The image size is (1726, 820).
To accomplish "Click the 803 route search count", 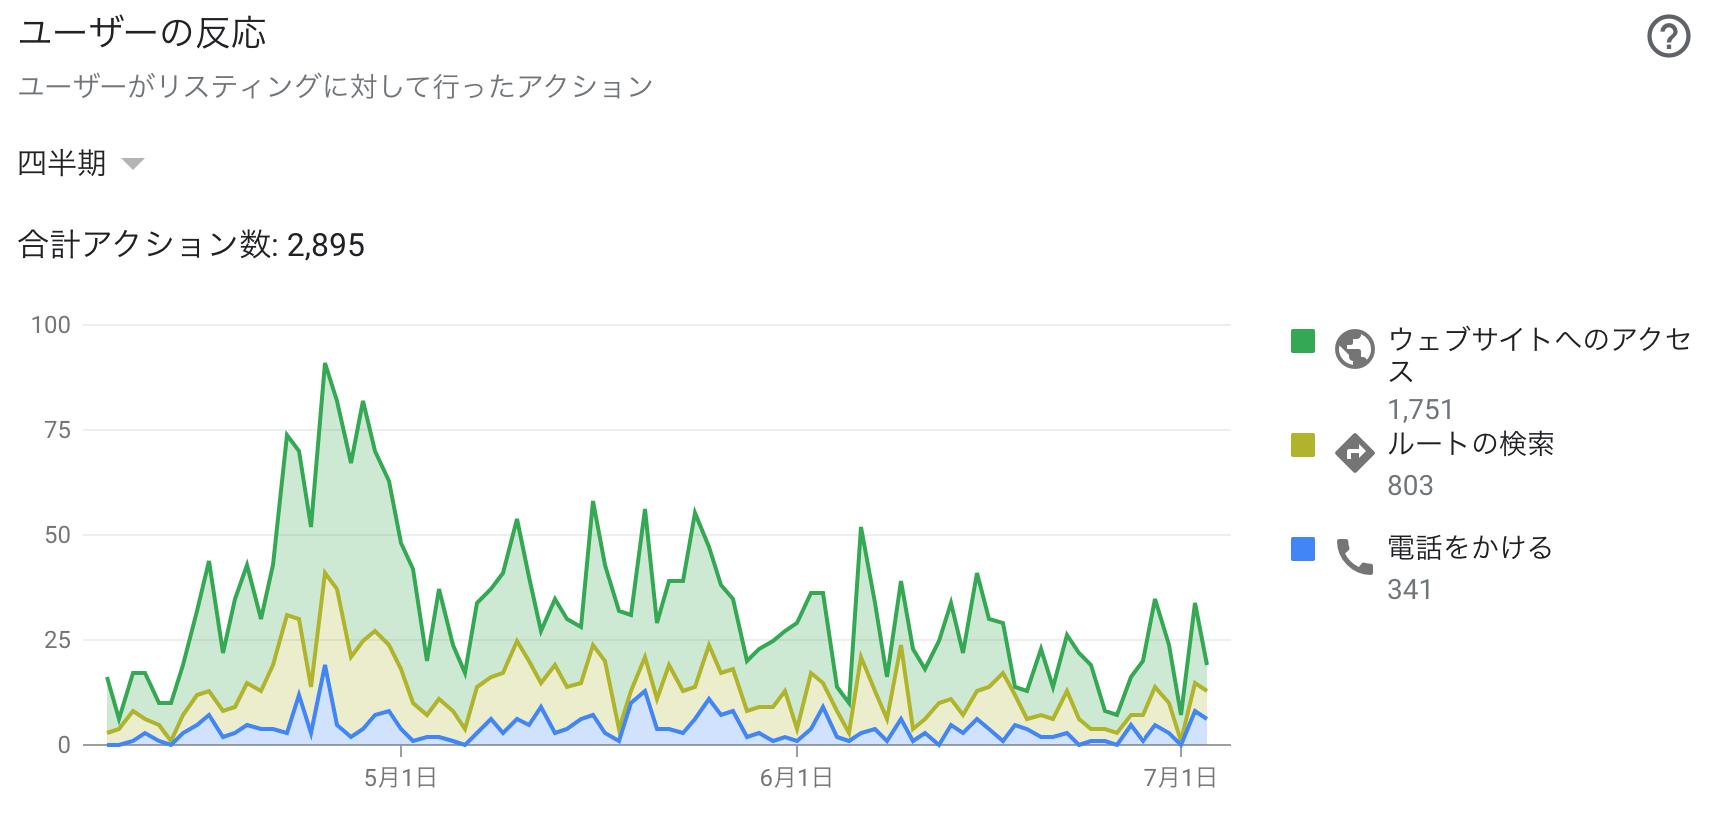I will point(1410,486).
